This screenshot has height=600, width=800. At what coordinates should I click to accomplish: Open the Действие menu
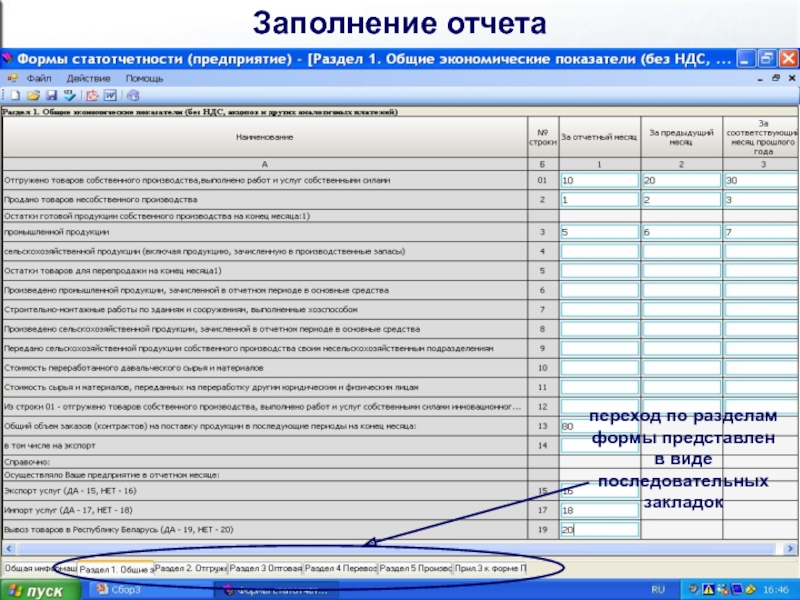click(89, 78)
